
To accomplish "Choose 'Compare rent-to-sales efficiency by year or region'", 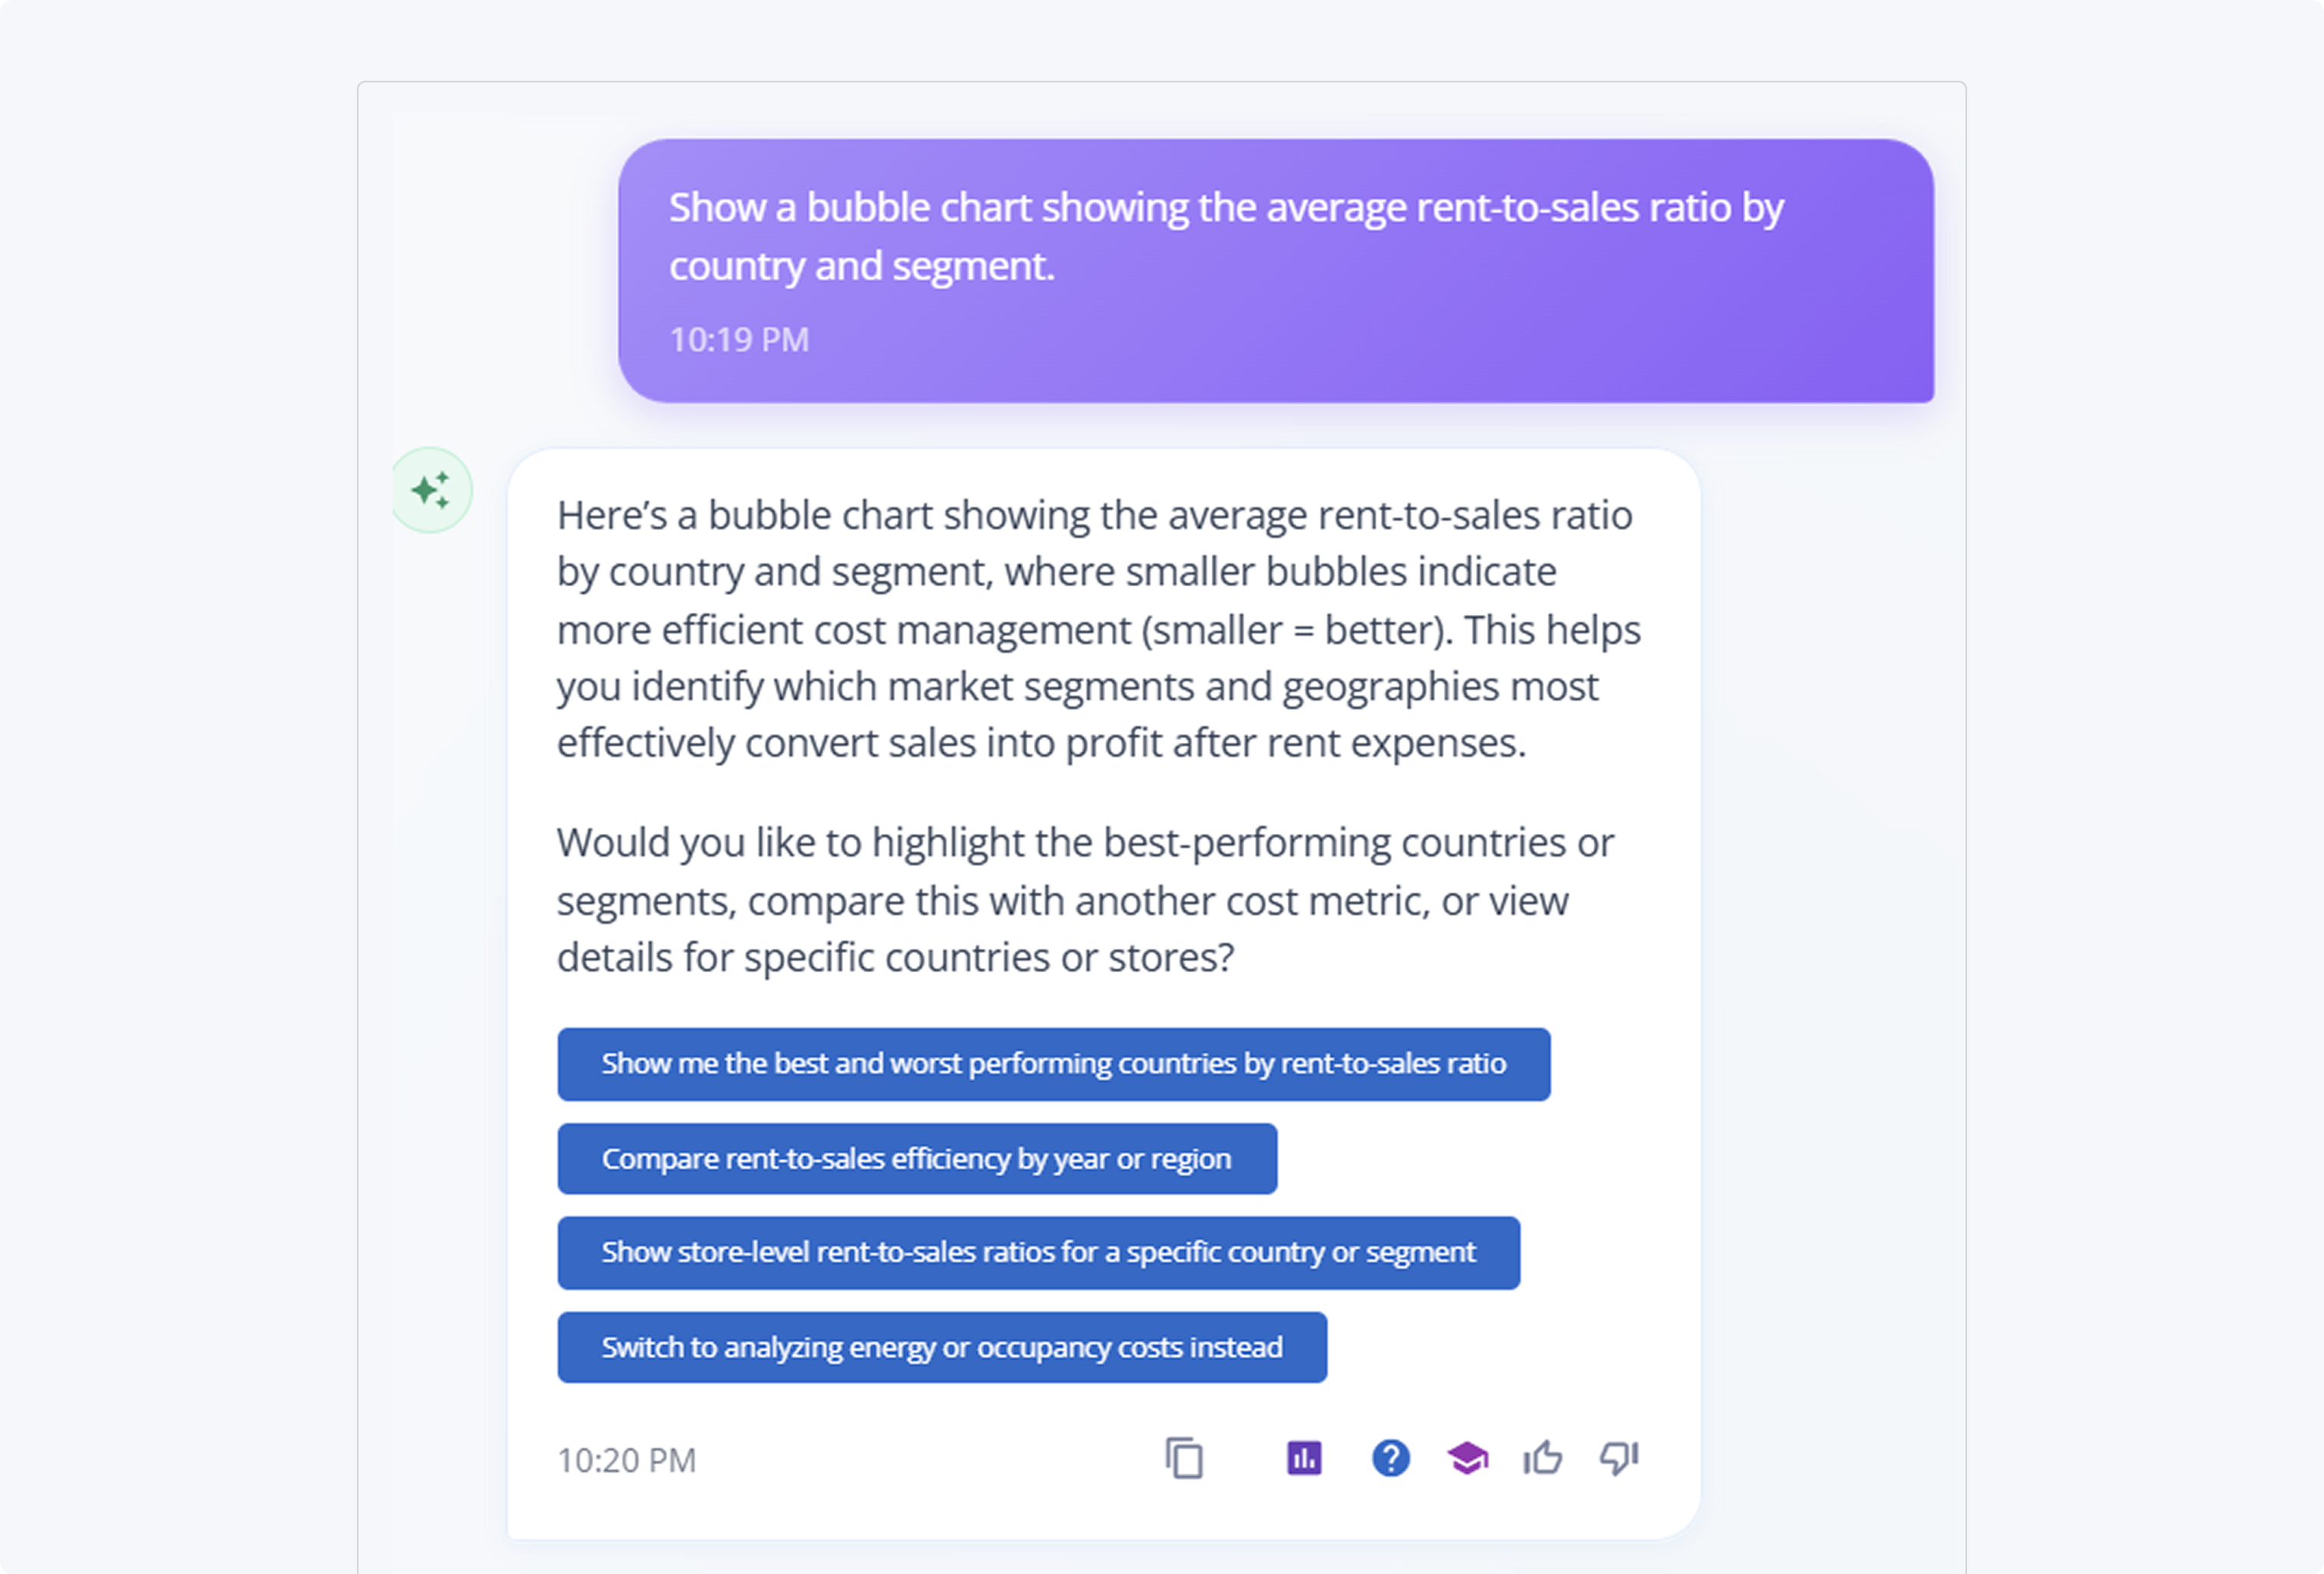I will [x=916, y=1159].
